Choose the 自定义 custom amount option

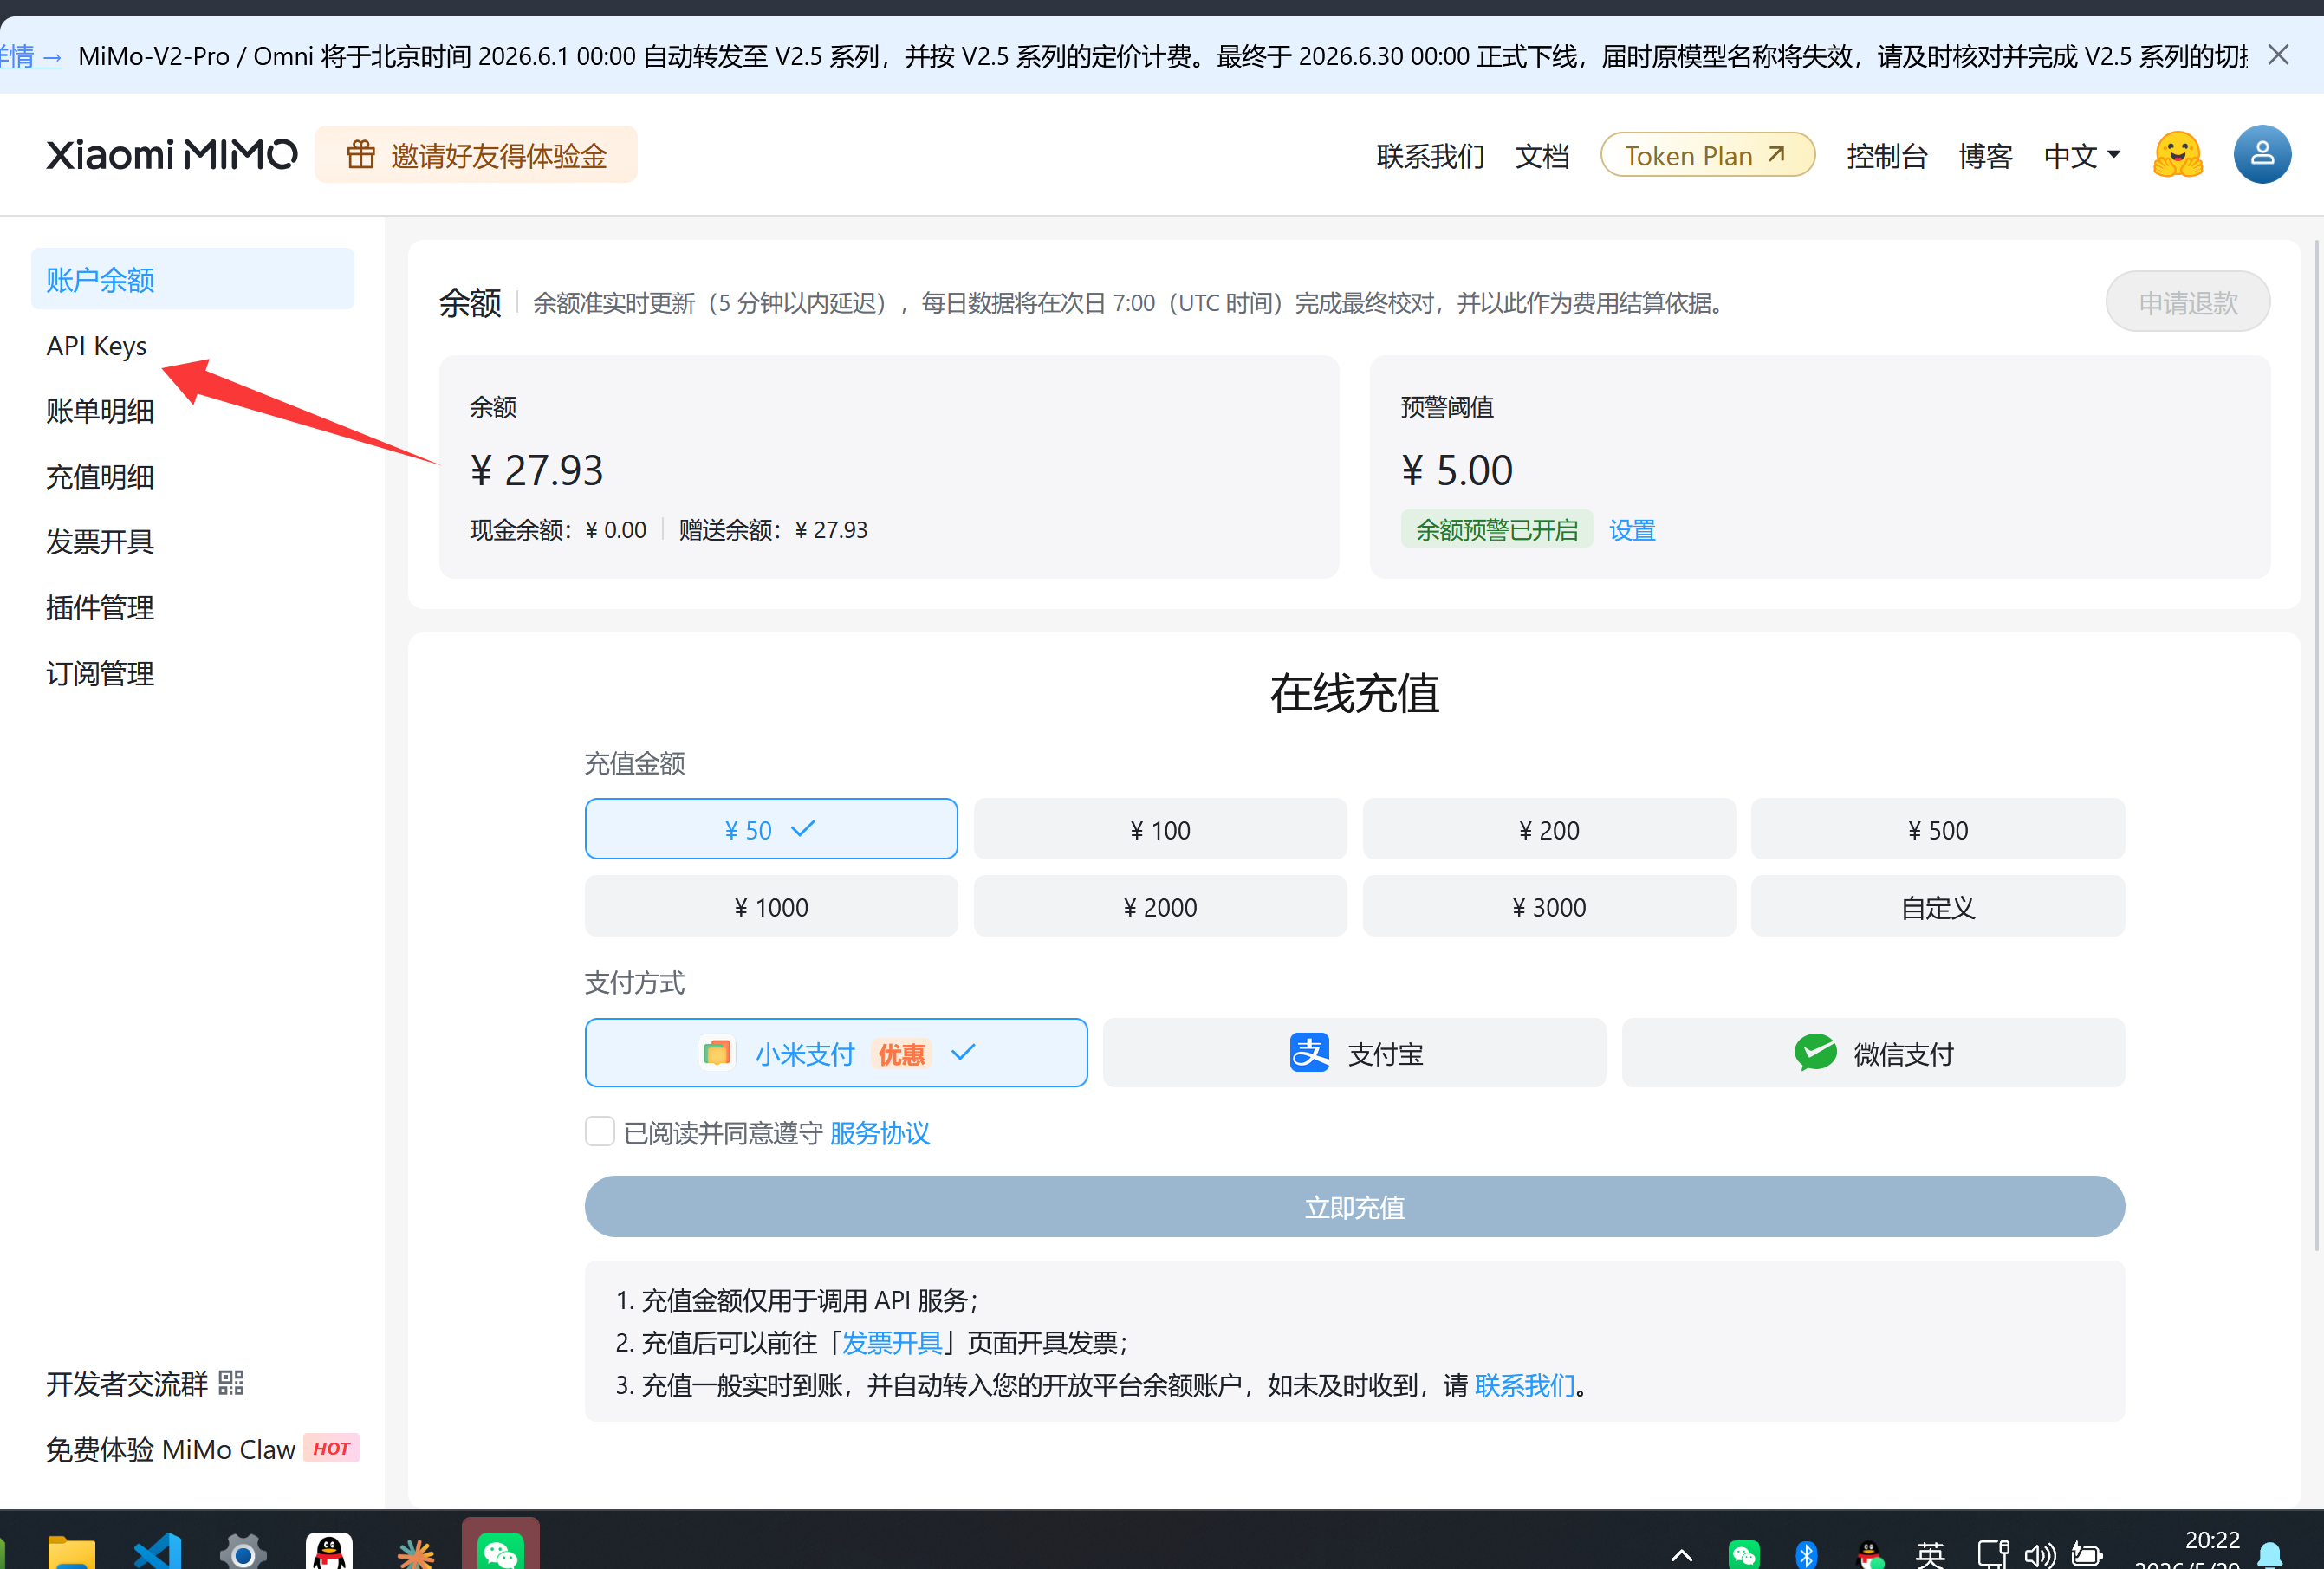(1937, 907)
